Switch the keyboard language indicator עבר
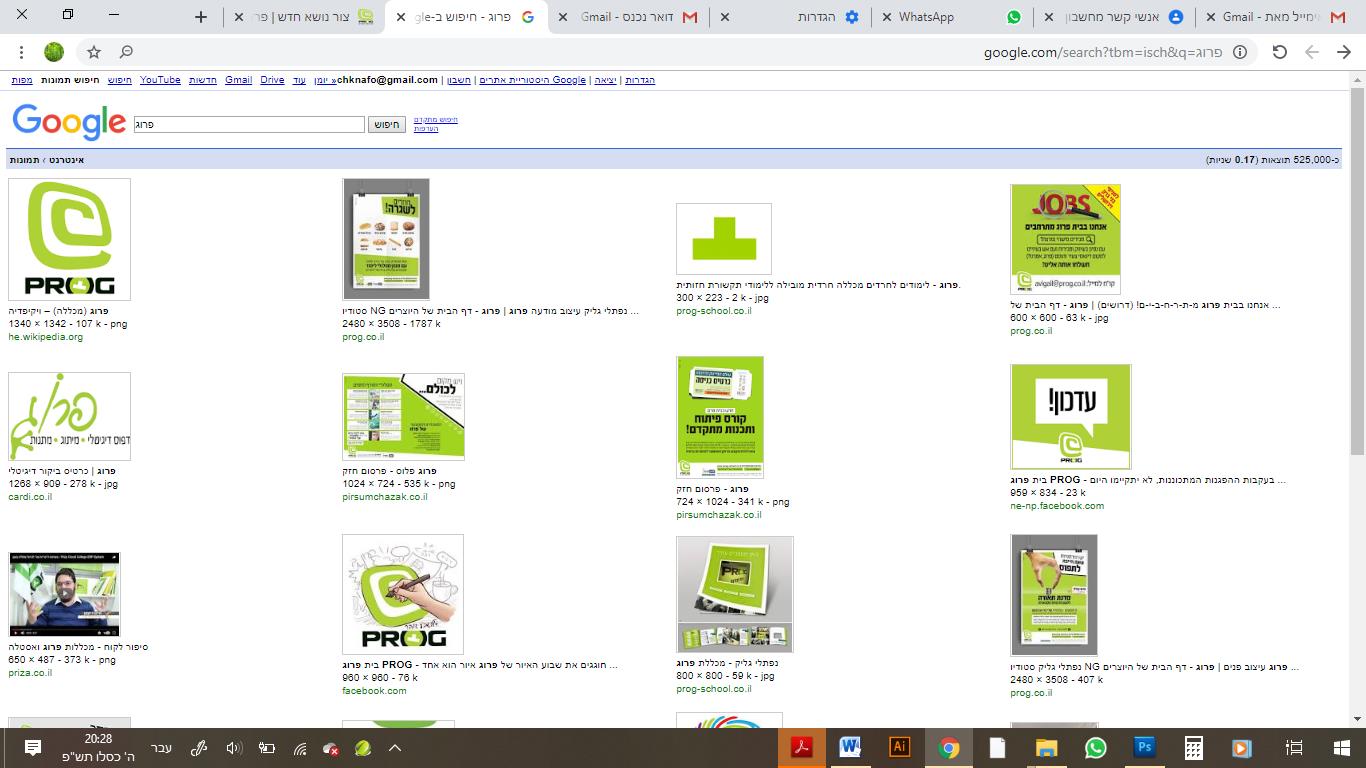 coord(161,748)
